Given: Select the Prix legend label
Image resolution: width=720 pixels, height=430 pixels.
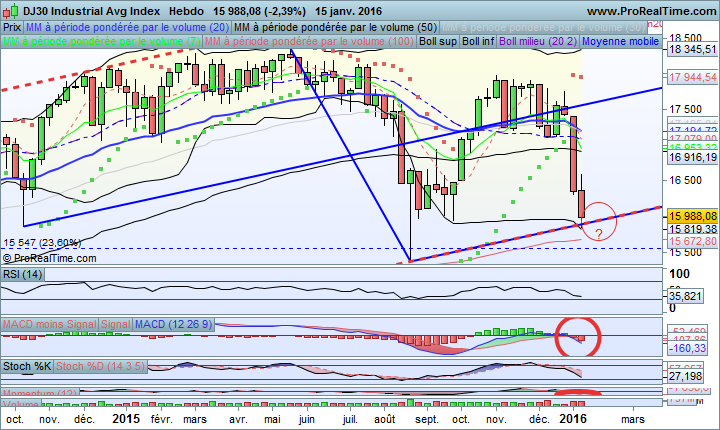Looking at the screenshot, I should coord(12,28).
